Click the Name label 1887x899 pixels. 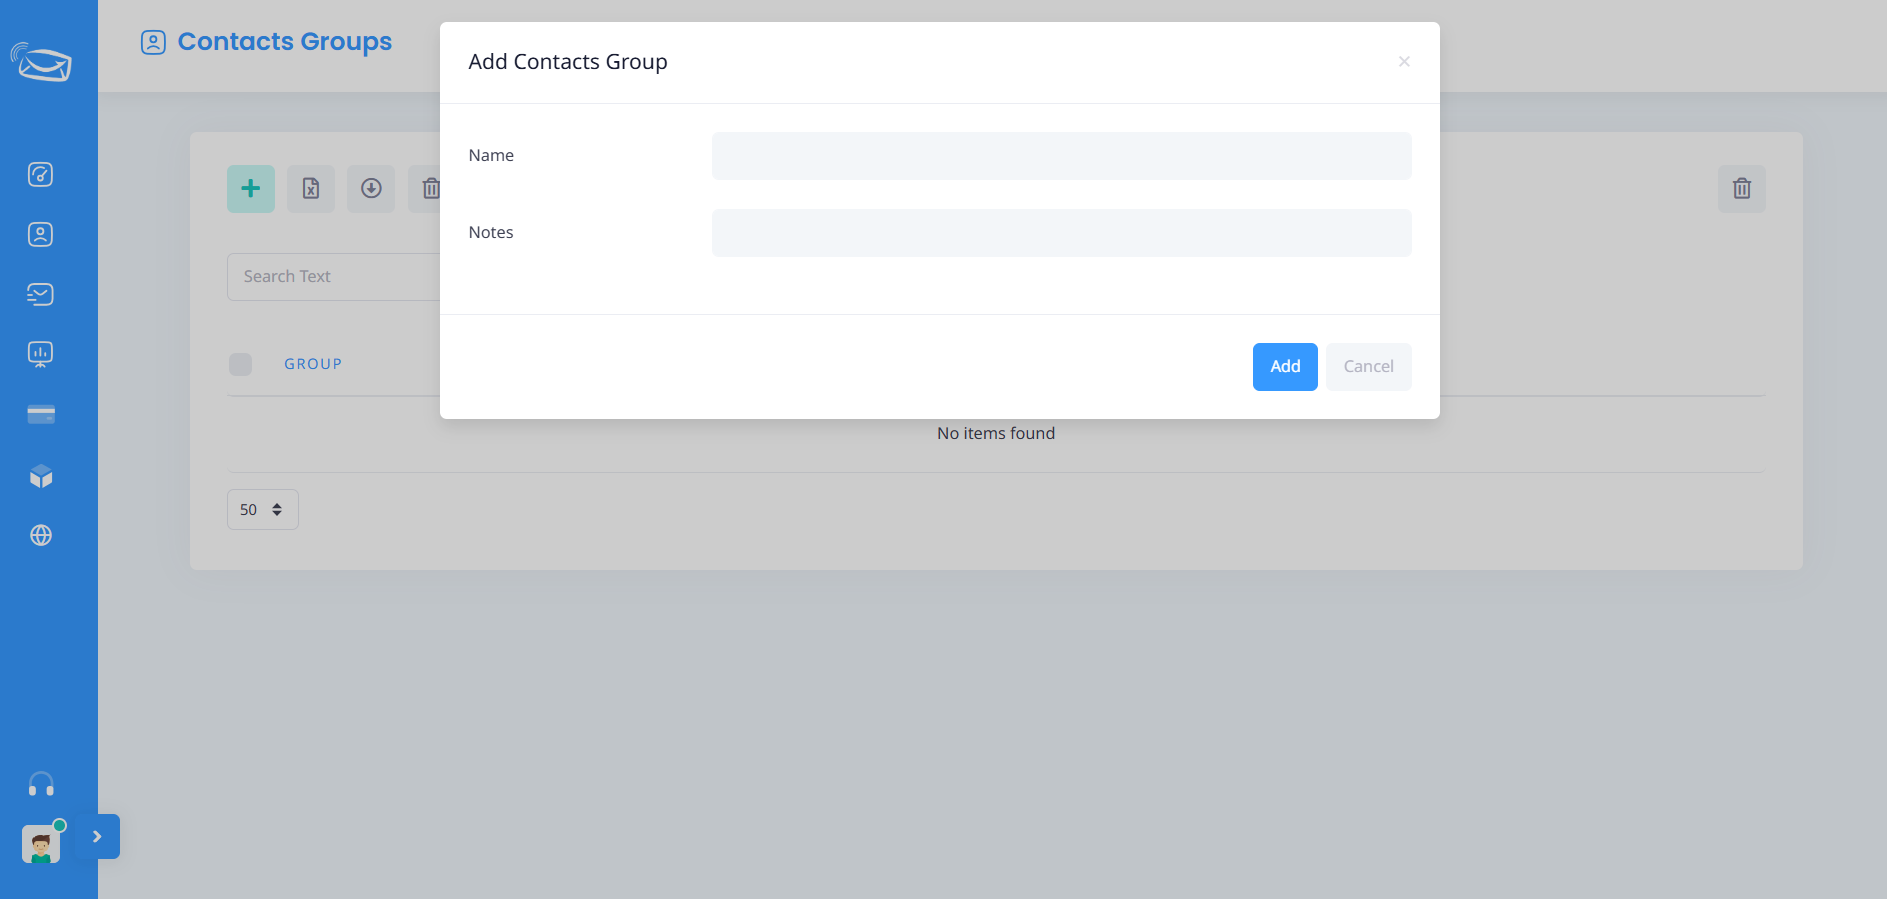[x=491, y=155]
